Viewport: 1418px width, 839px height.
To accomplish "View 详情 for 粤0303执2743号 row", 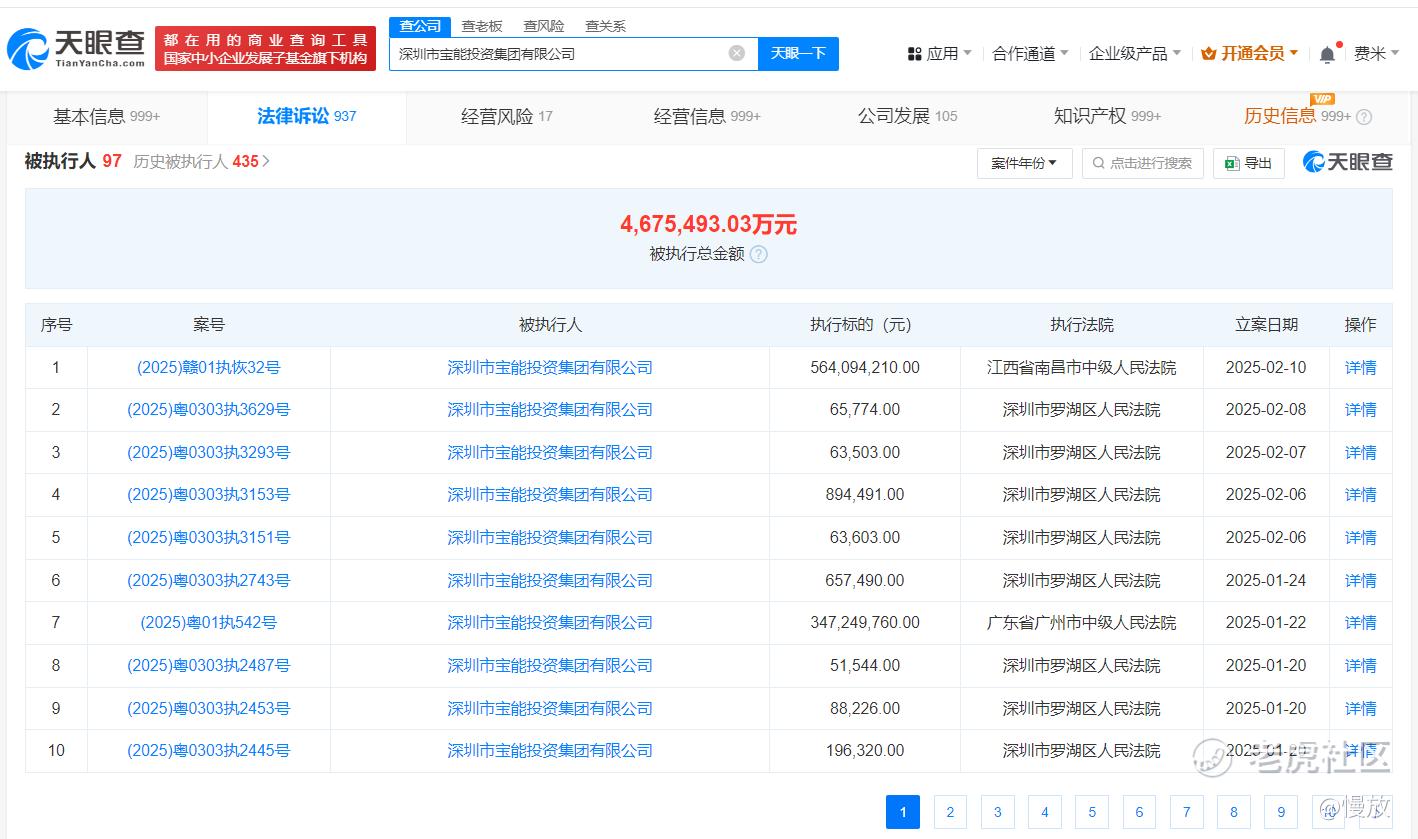I will click(x=1360, y=581).
